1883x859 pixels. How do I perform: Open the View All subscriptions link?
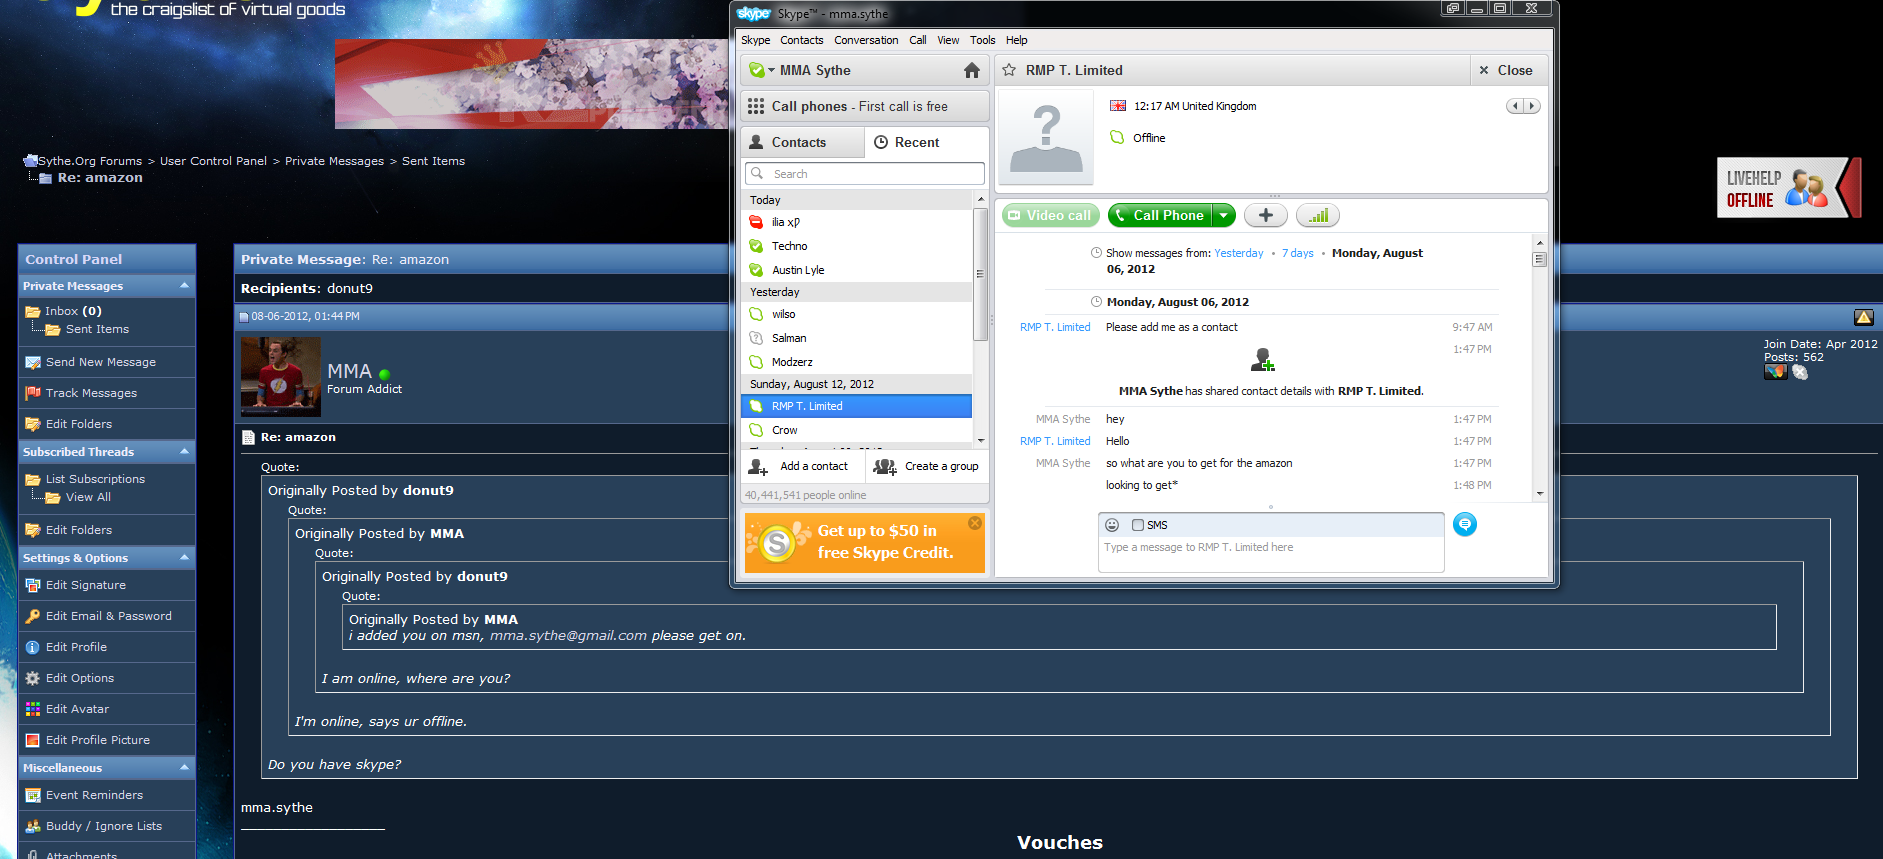(x=88, y=497)
